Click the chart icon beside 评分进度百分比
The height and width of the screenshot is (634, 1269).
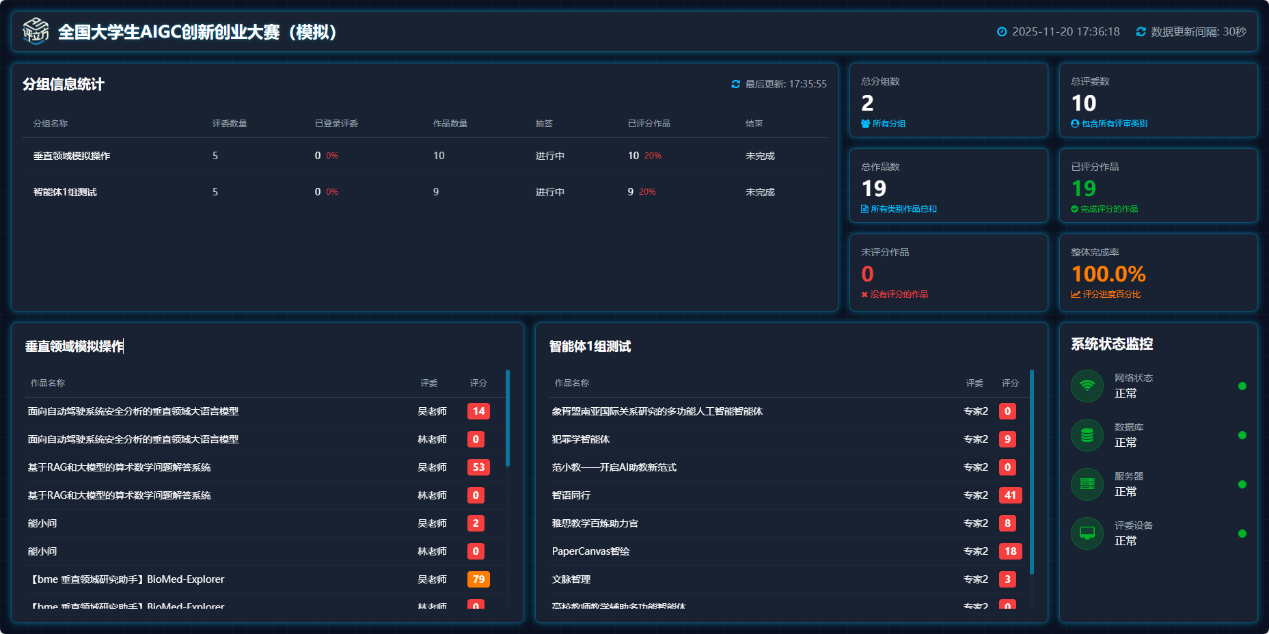[x=1076, y=295]
